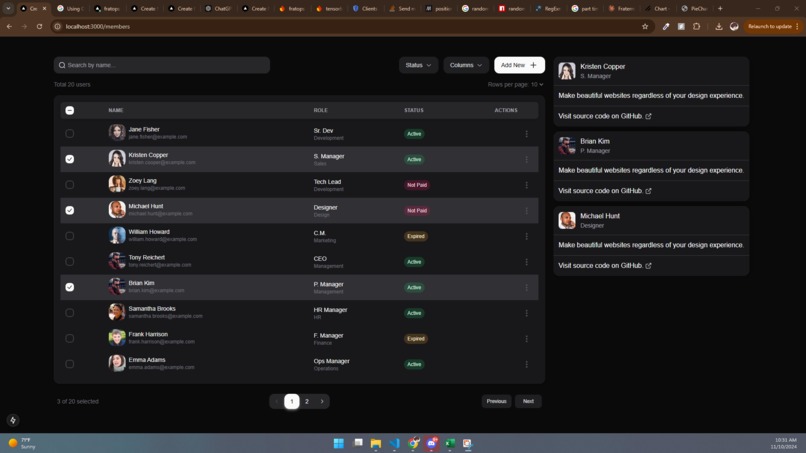This screenshot has width=806, height=453.
Task: Click the browser back arrow
Action: click(9, 26)
